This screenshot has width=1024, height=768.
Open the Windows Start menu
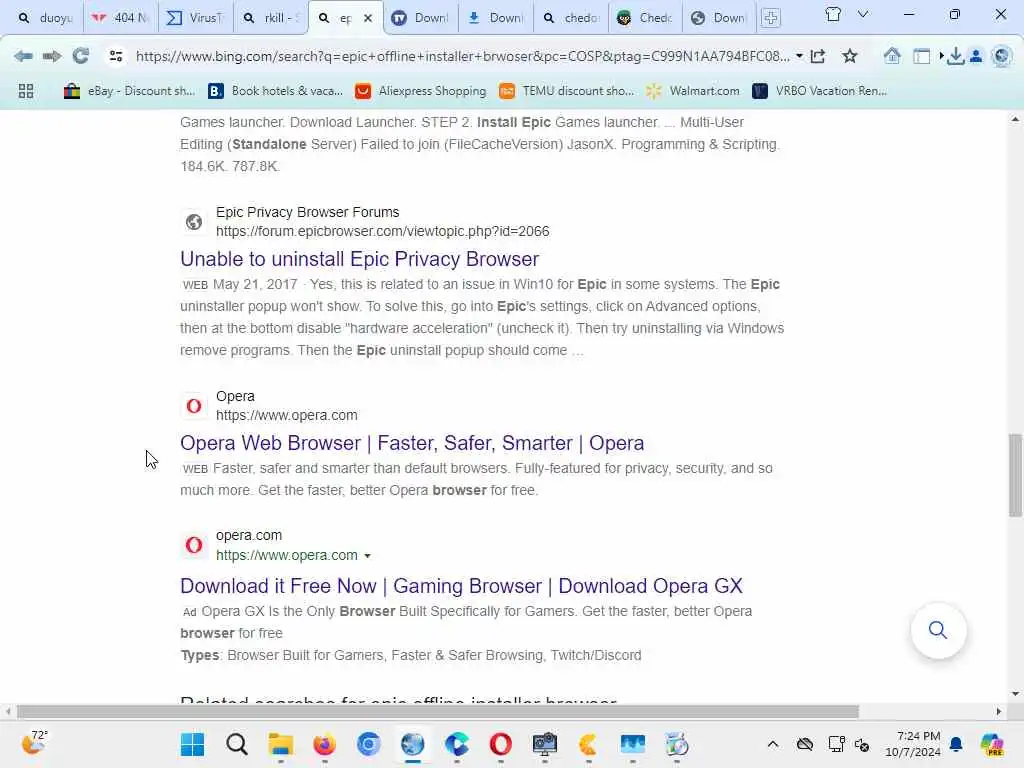(193, 744)
